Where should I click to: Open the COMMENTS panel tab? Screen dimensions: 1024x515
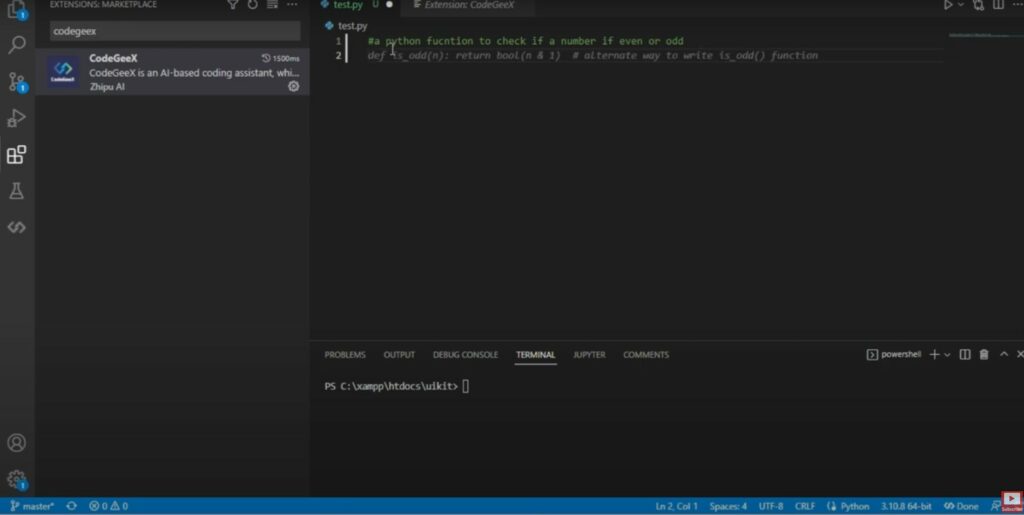tap(646, 355)
